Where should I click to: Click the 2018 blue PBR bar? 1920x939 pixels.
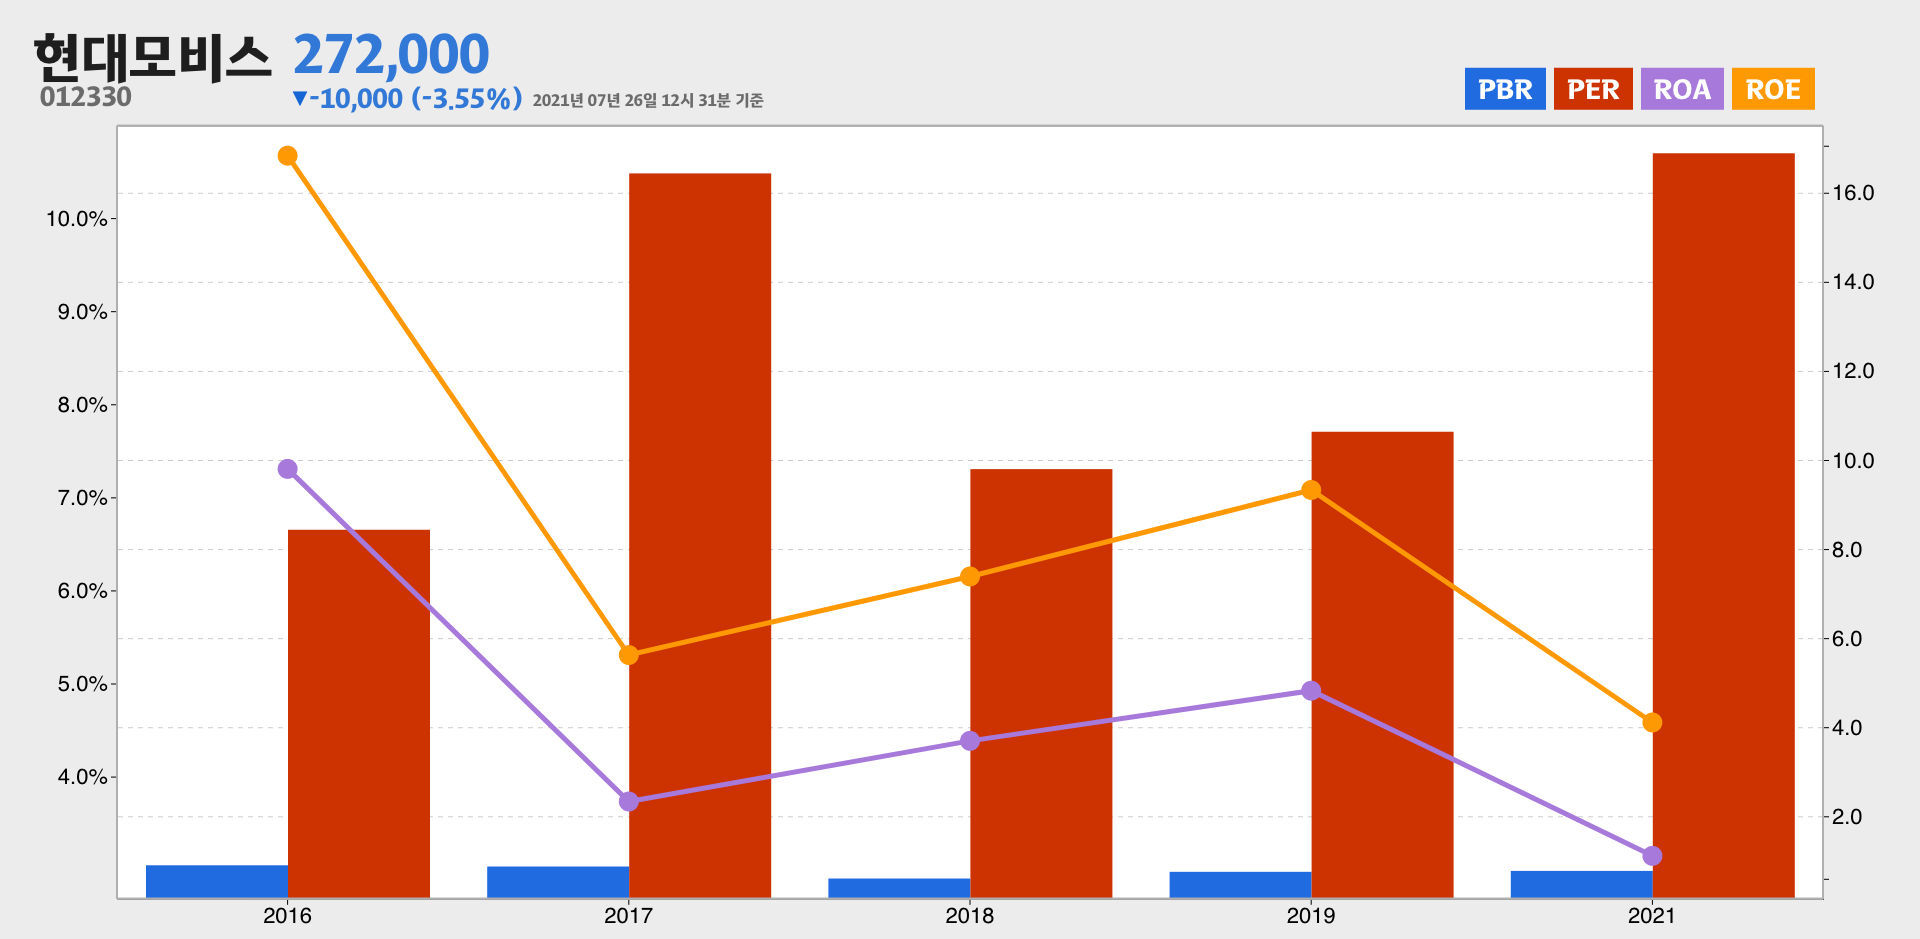tap(899, 888)
